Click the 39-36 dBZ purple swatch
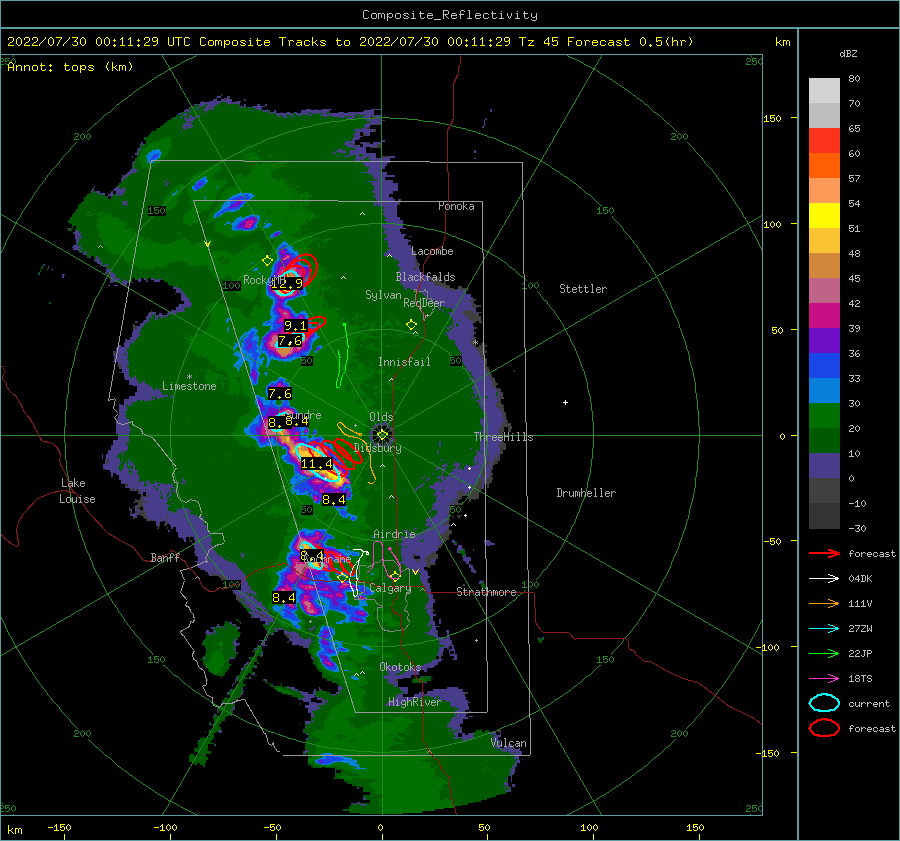Image resolution: width=900 pixels, height=841 pixels. pos(824,340)
